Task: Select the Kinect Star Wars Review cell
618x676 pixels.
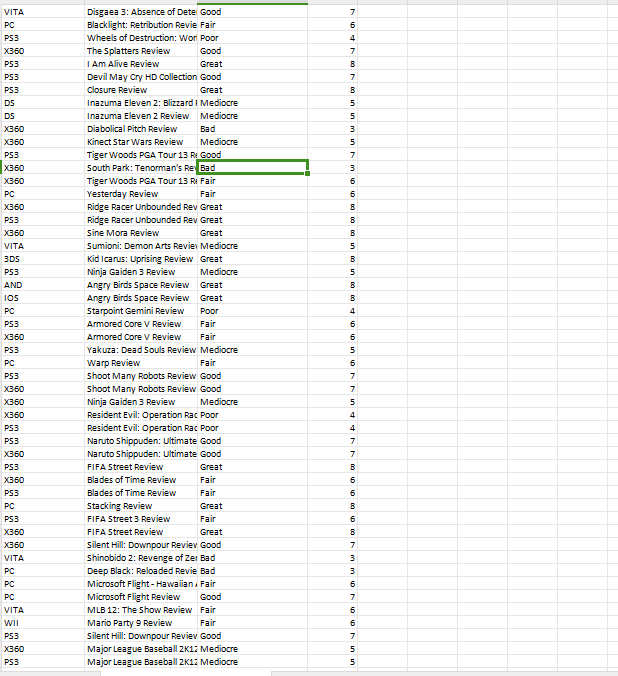Action: pos(141,142)
